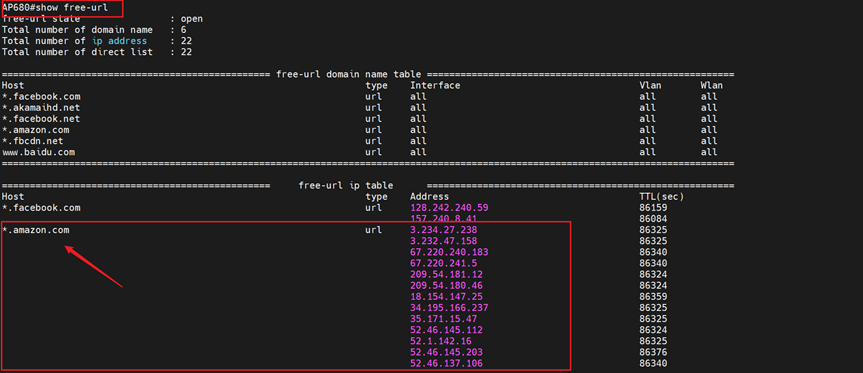Image resolution: width=863 pixels, height=373 pixels.
Task: Click the Interface "all" in the *.fbcdn.net row
Action: pos(418,141)
